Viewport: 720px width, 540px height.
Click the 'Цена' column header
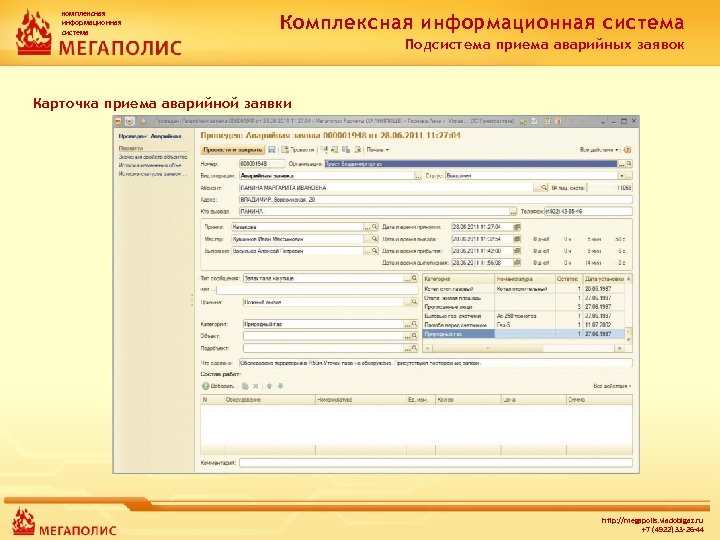(534, 400)
